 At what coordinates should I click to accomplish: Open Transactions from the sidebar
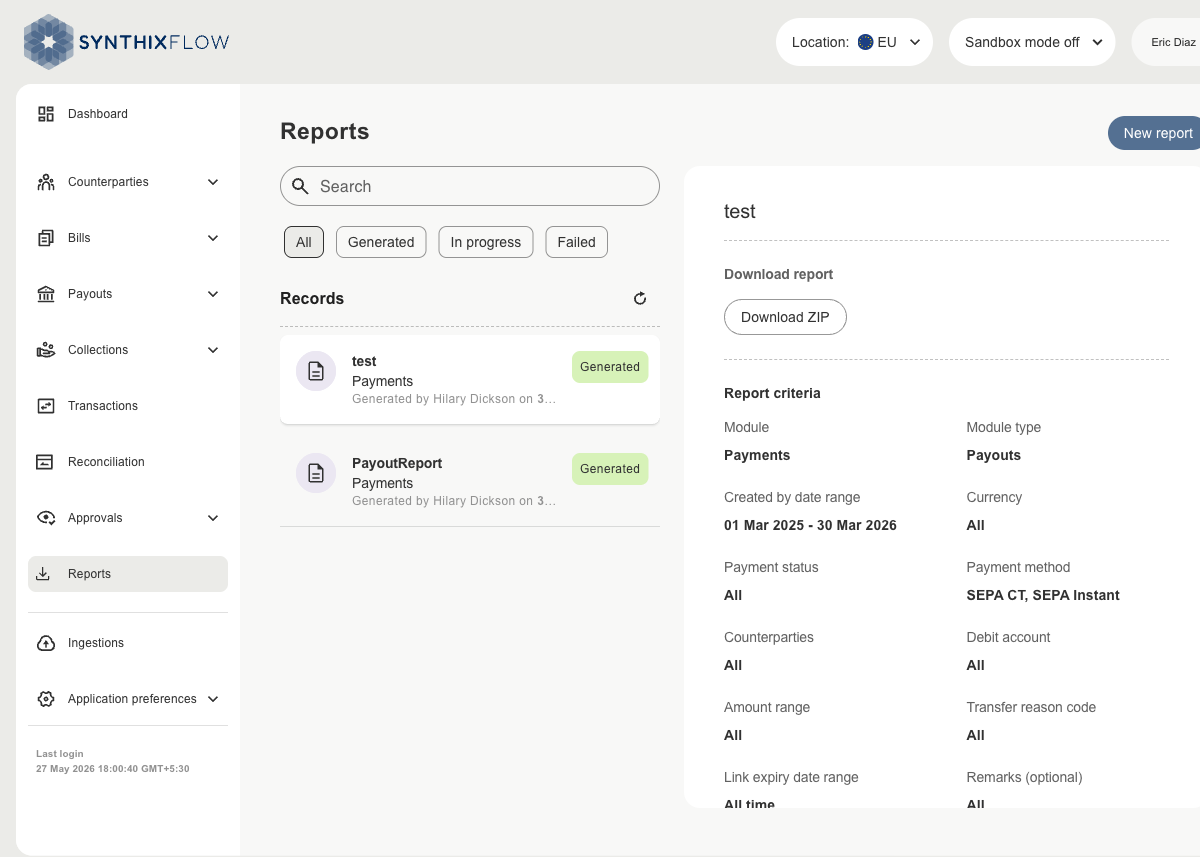(x=128, y=406)
